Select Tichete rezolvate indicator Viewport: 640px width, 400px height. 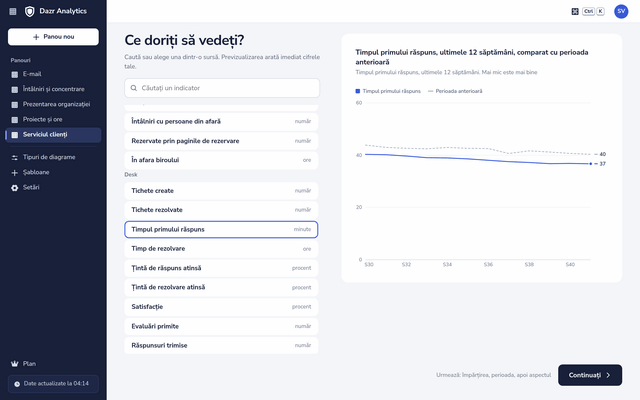click(x=221, y=210)
